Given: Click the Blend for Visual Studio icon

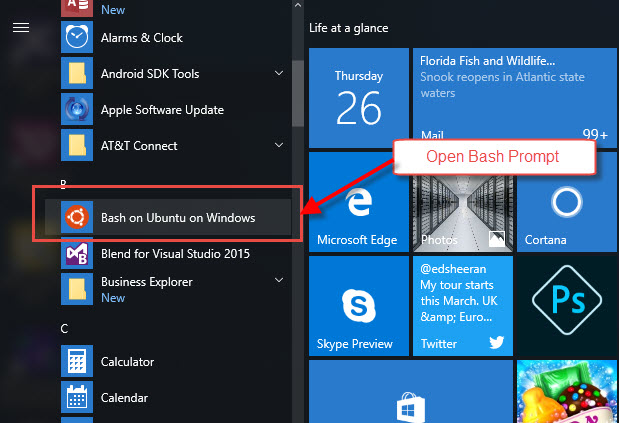Looking at the screenshot, I should pyautogui.click(x=77, y=253).
